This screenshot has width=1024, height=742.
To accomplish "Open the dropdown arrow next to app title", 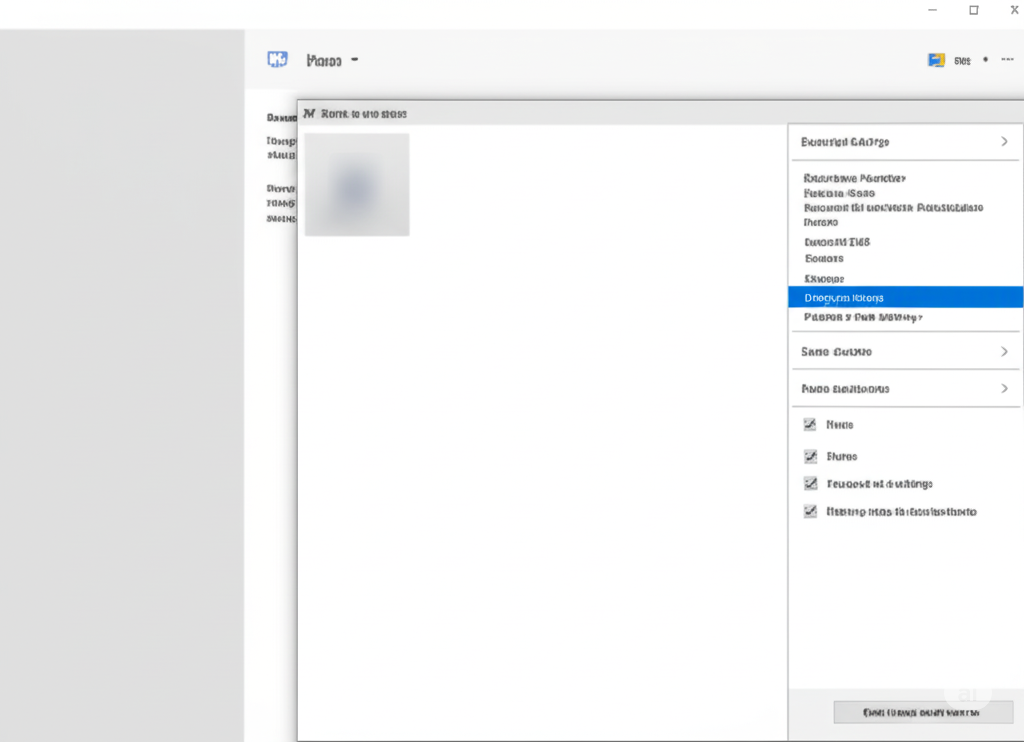I will tap(355, 59).
